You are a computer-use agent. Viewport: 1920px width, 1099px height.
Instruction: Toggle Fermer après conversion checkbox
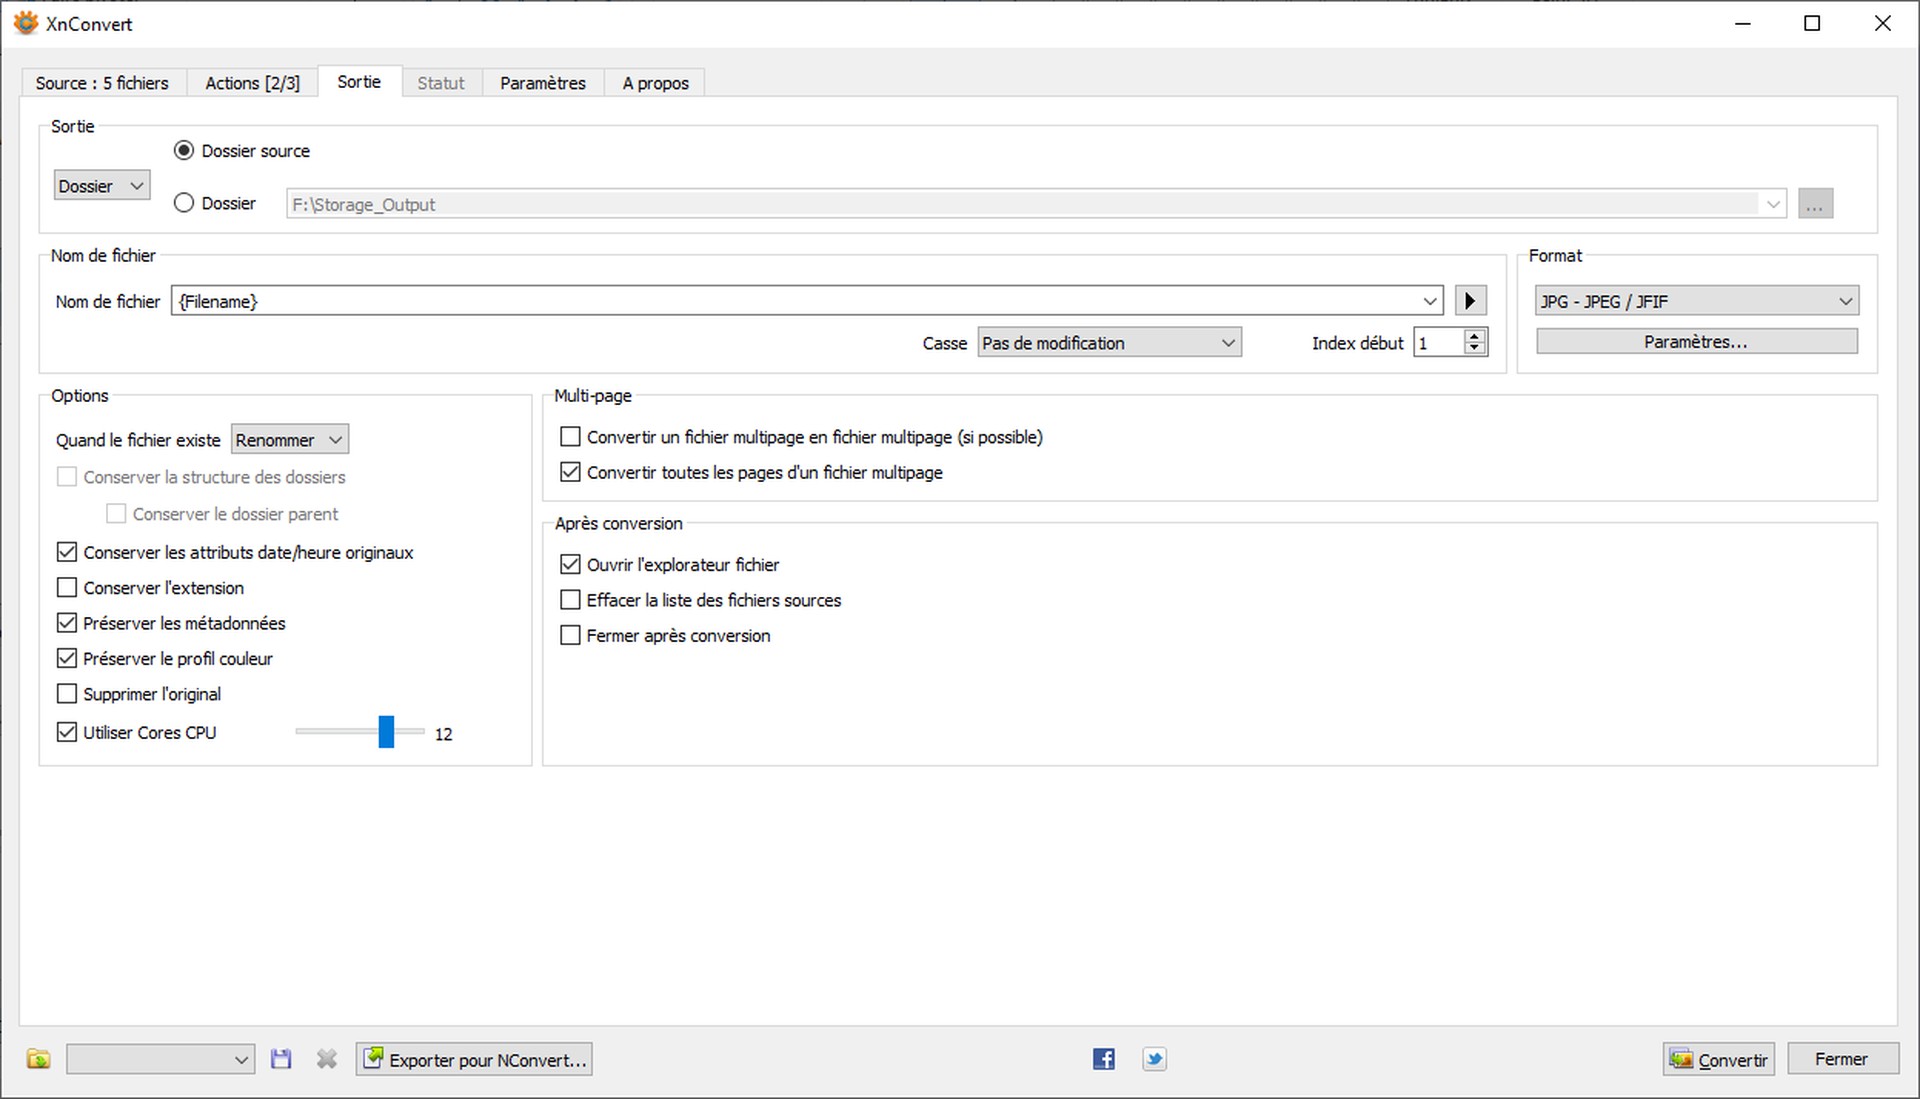[570, 636]
